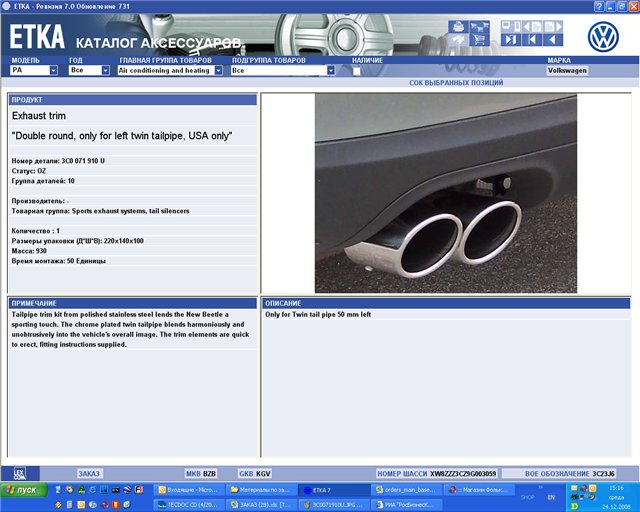Click the 'Время монтажа: 50 Единицы' line

coord(58,261)
